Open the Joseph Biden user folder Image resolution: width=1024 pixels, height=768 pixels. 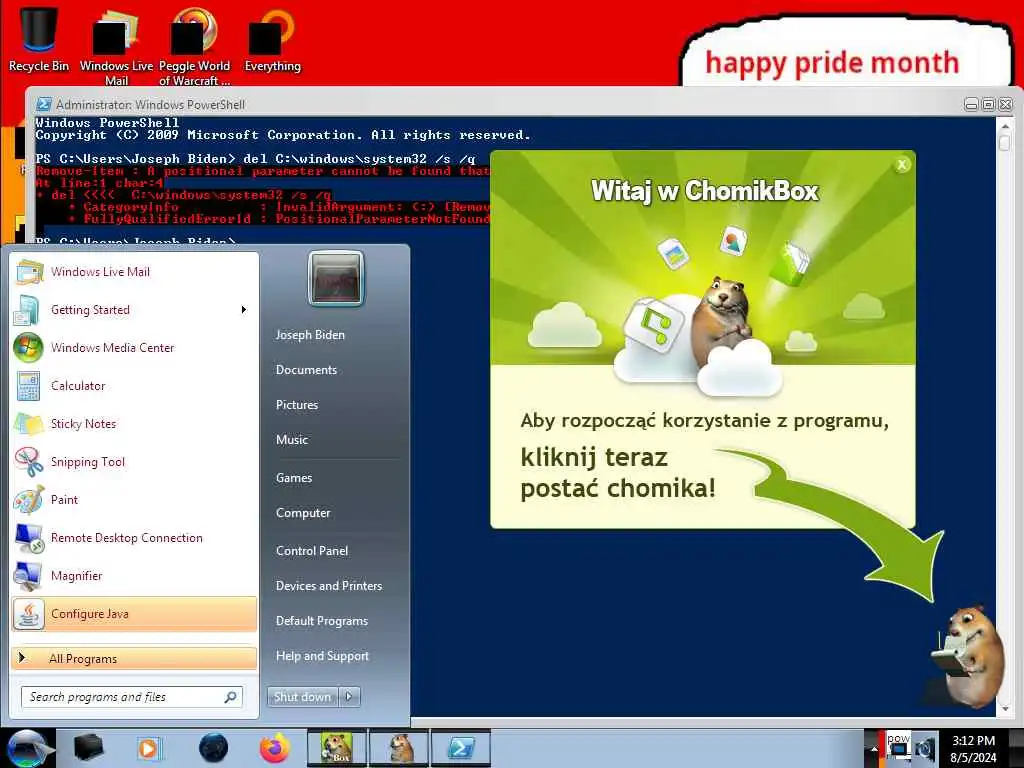310,335
